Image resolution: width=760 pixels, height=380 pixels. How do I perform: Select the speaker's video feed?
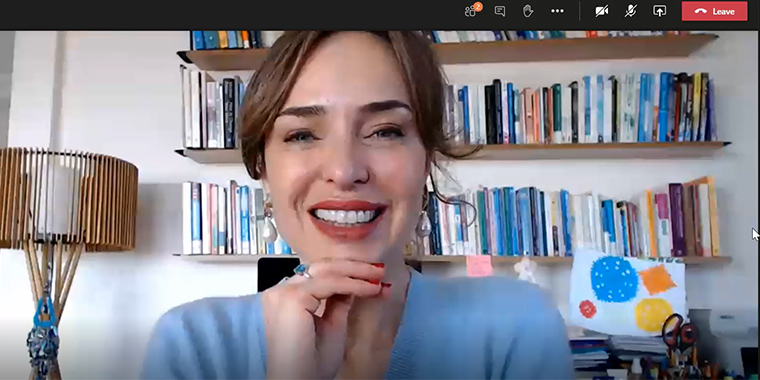[x=380, y=206]
